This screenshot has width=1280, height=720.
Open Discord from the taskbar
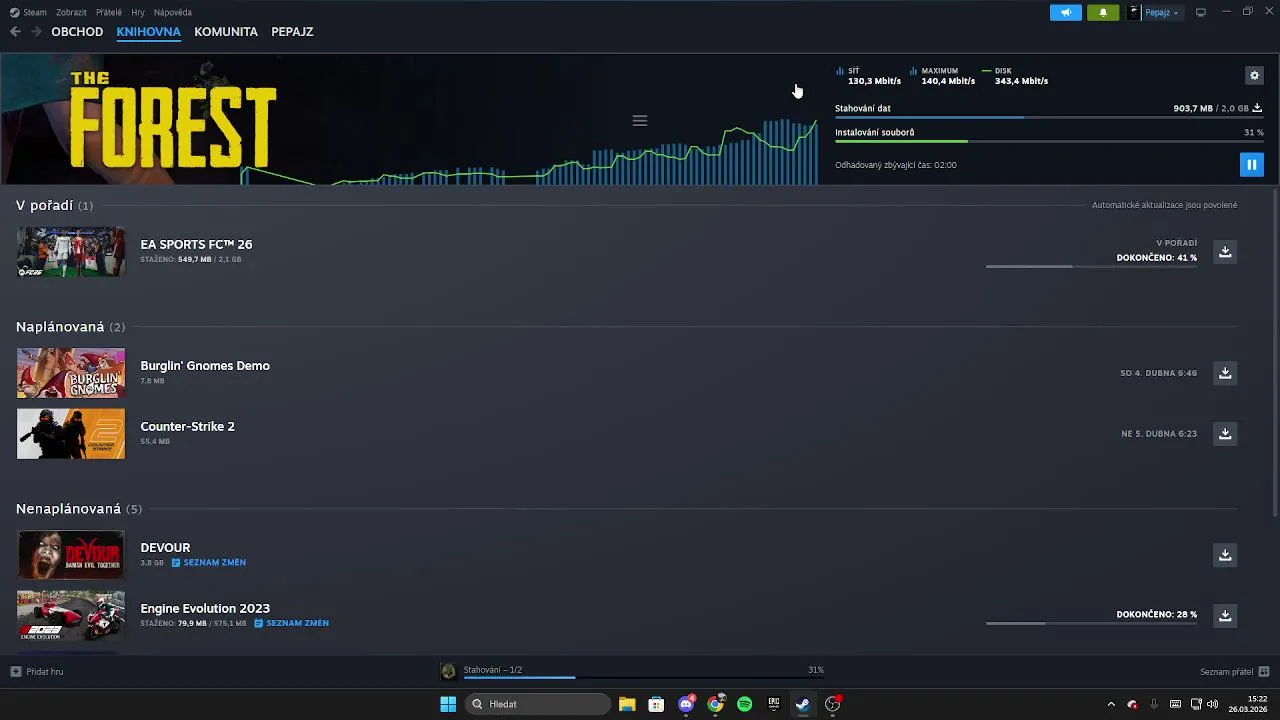pos(686,704)
